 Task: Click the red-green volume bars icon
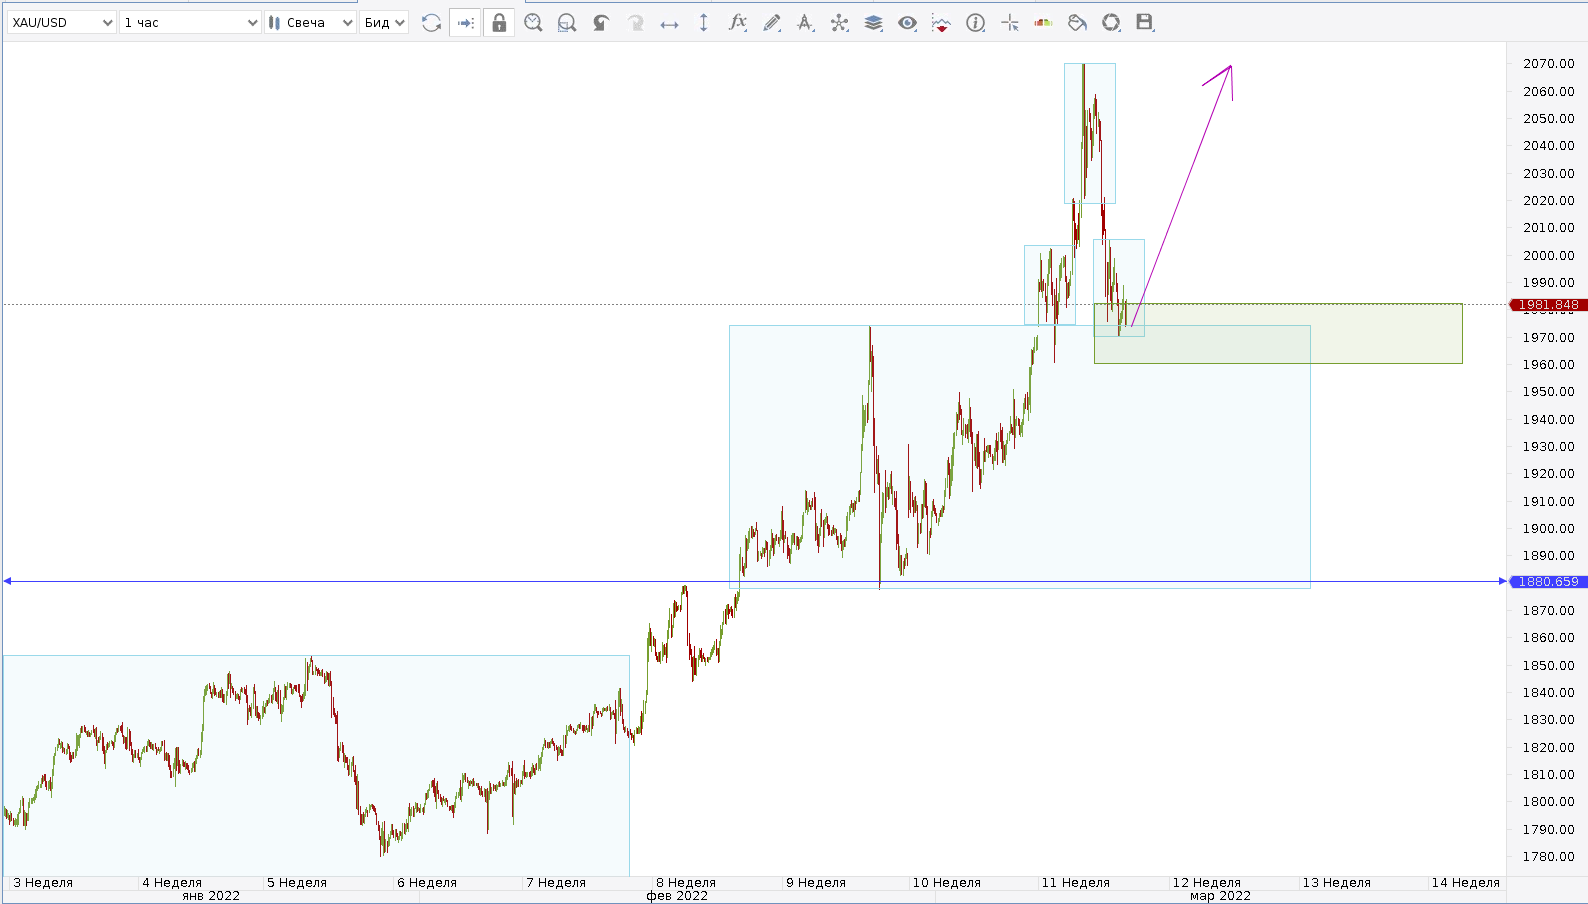pos(1043,22)
